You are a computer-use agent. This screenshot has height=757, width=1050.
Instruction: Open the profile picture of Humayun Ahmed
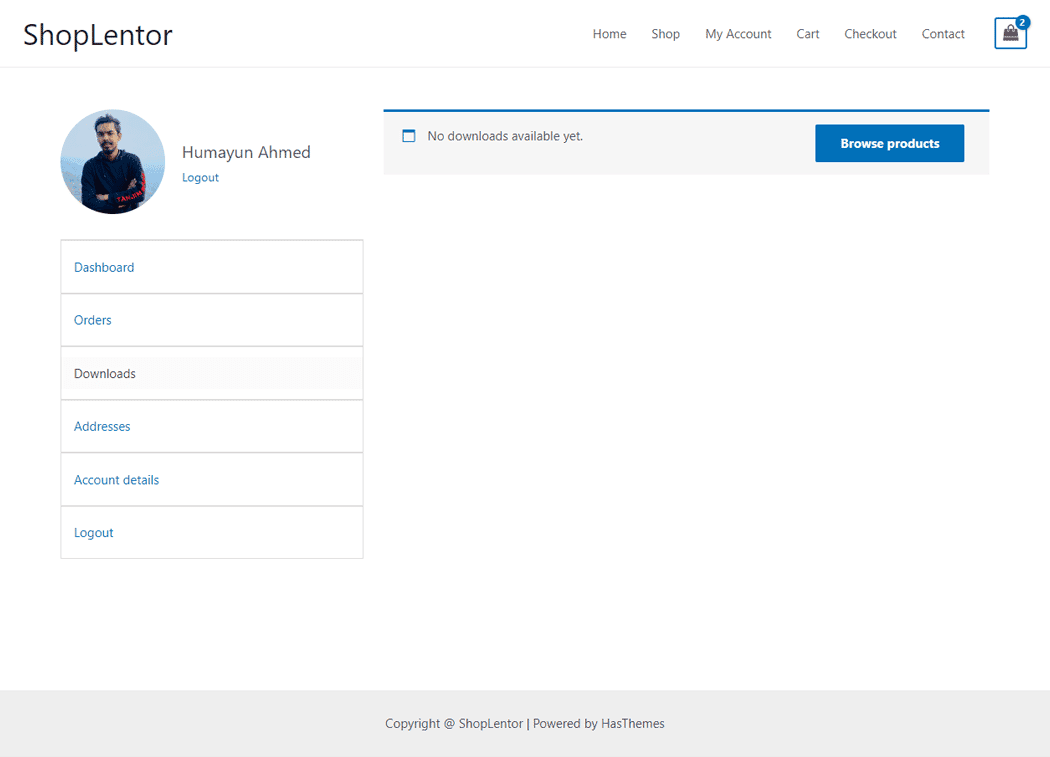coord(113,161)
